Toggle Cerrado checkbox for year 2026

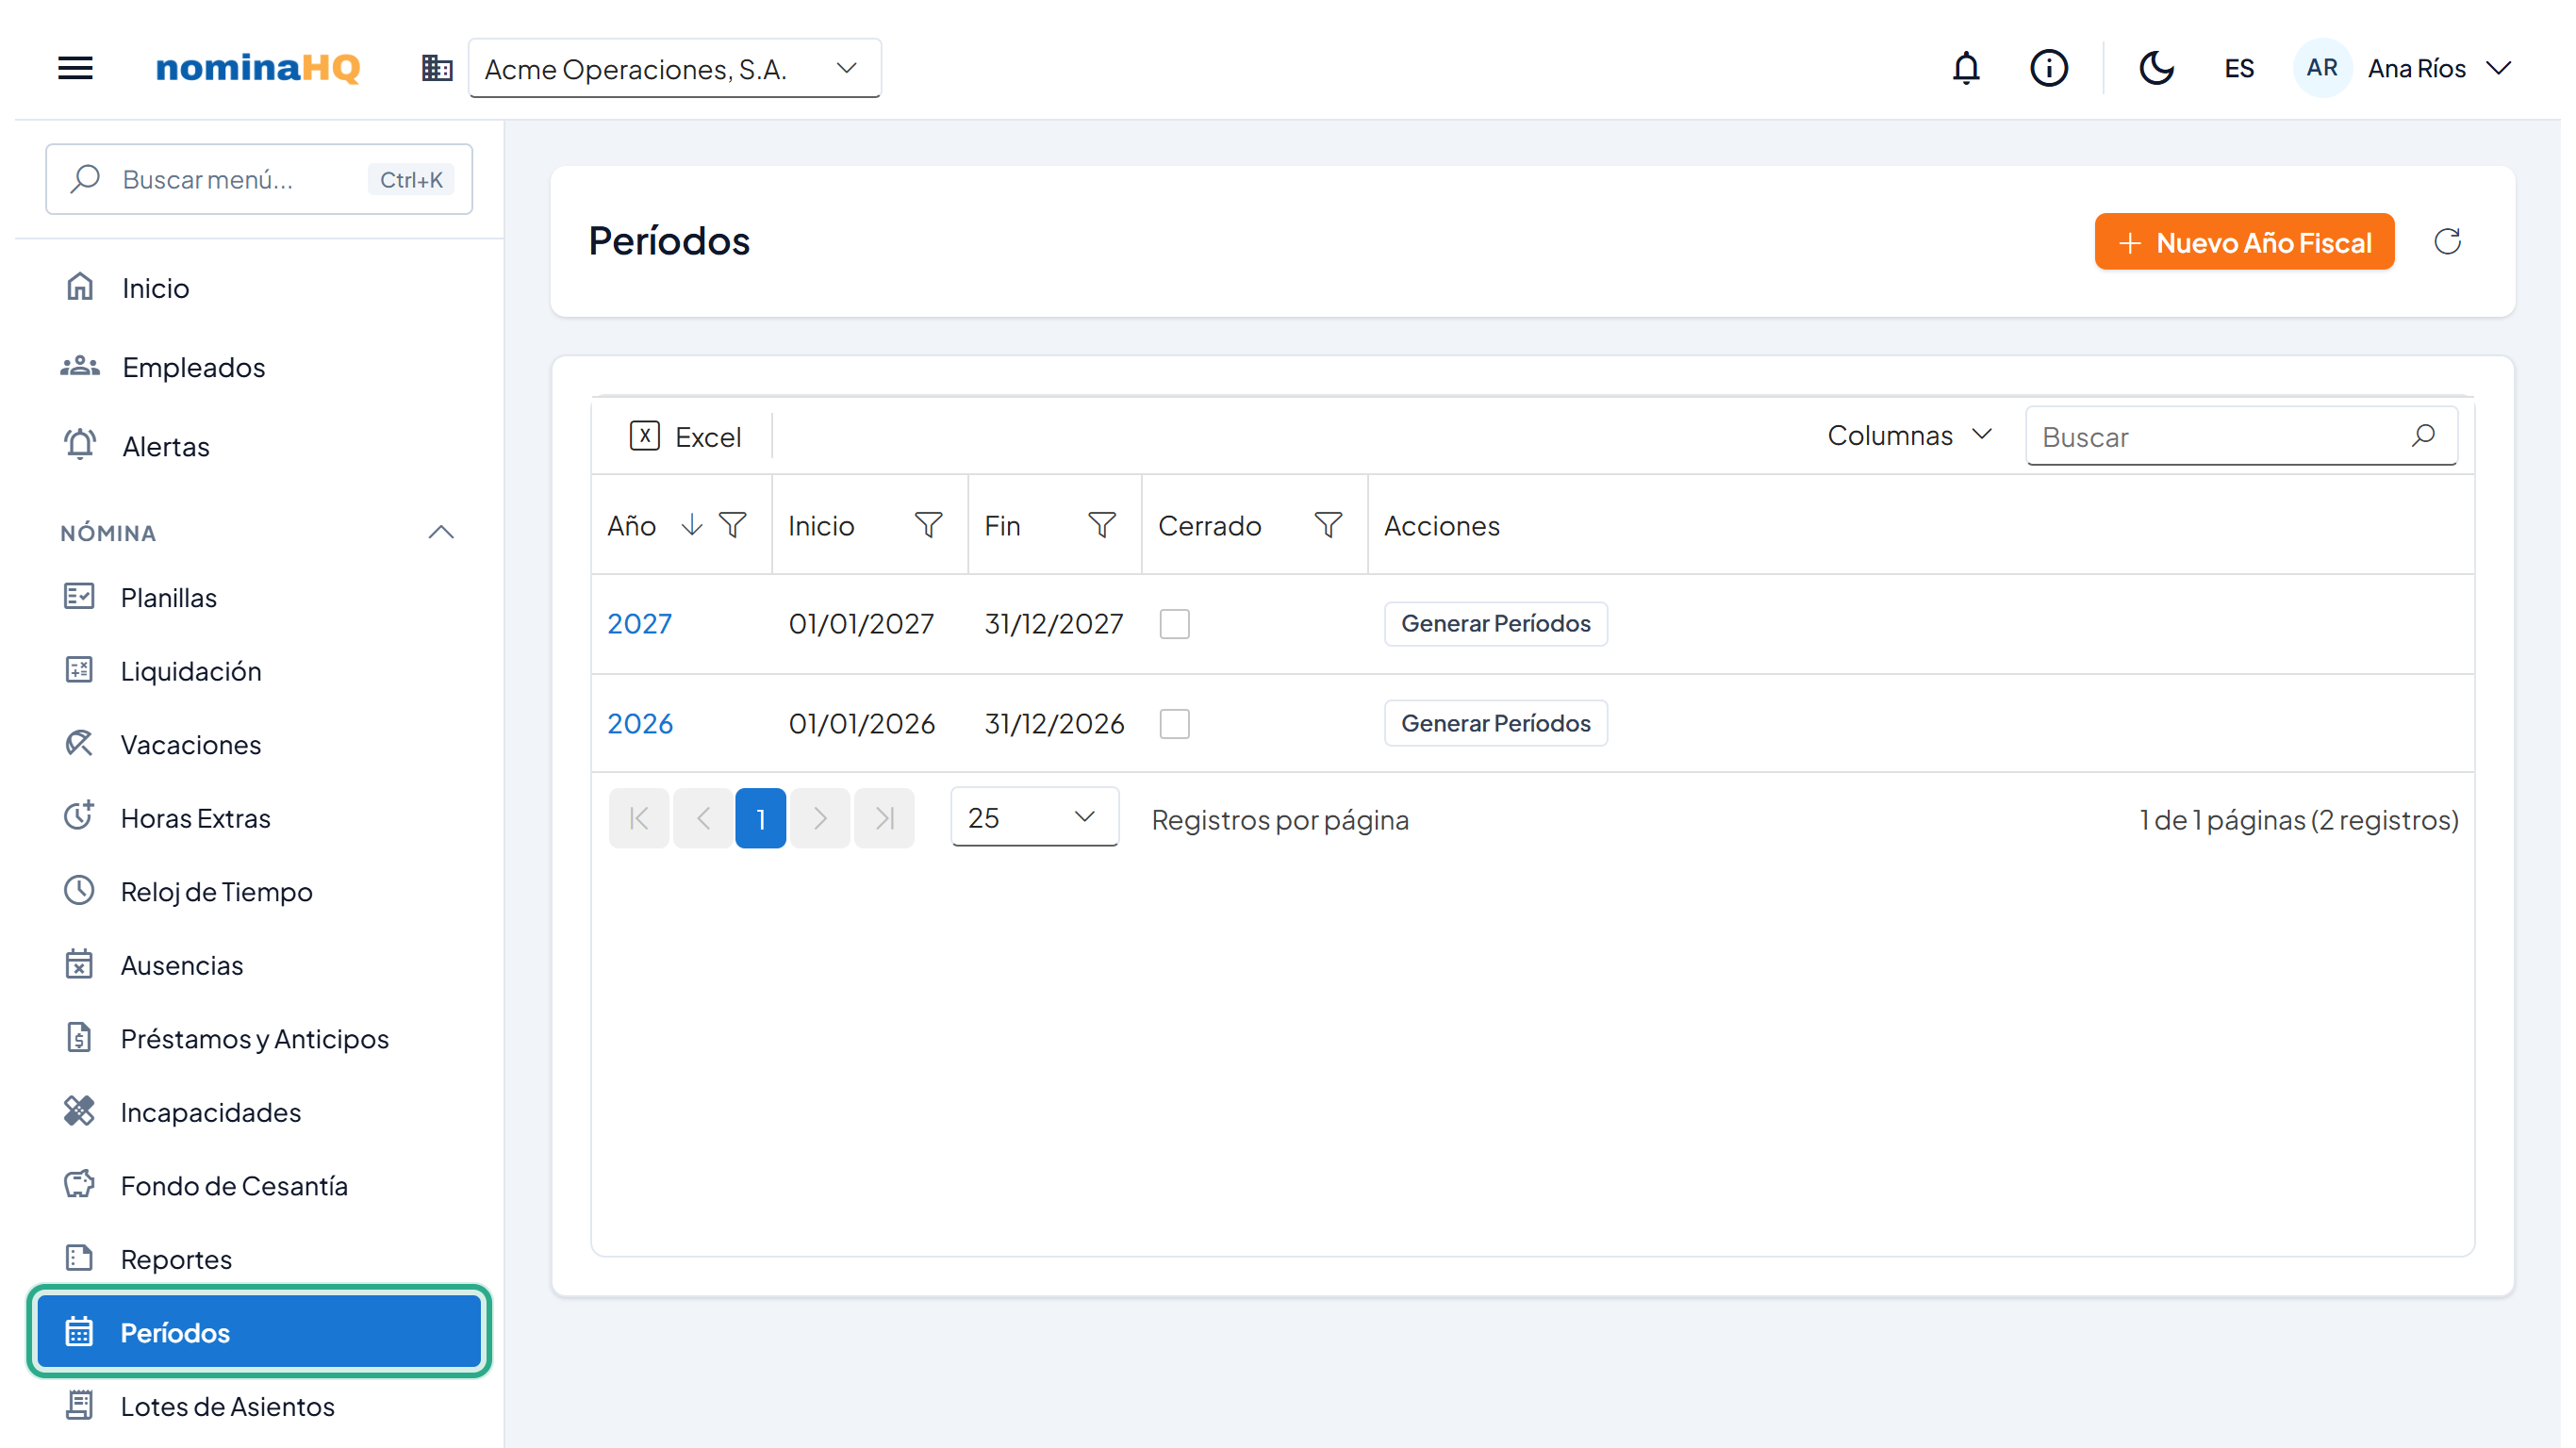(1174, 724)
